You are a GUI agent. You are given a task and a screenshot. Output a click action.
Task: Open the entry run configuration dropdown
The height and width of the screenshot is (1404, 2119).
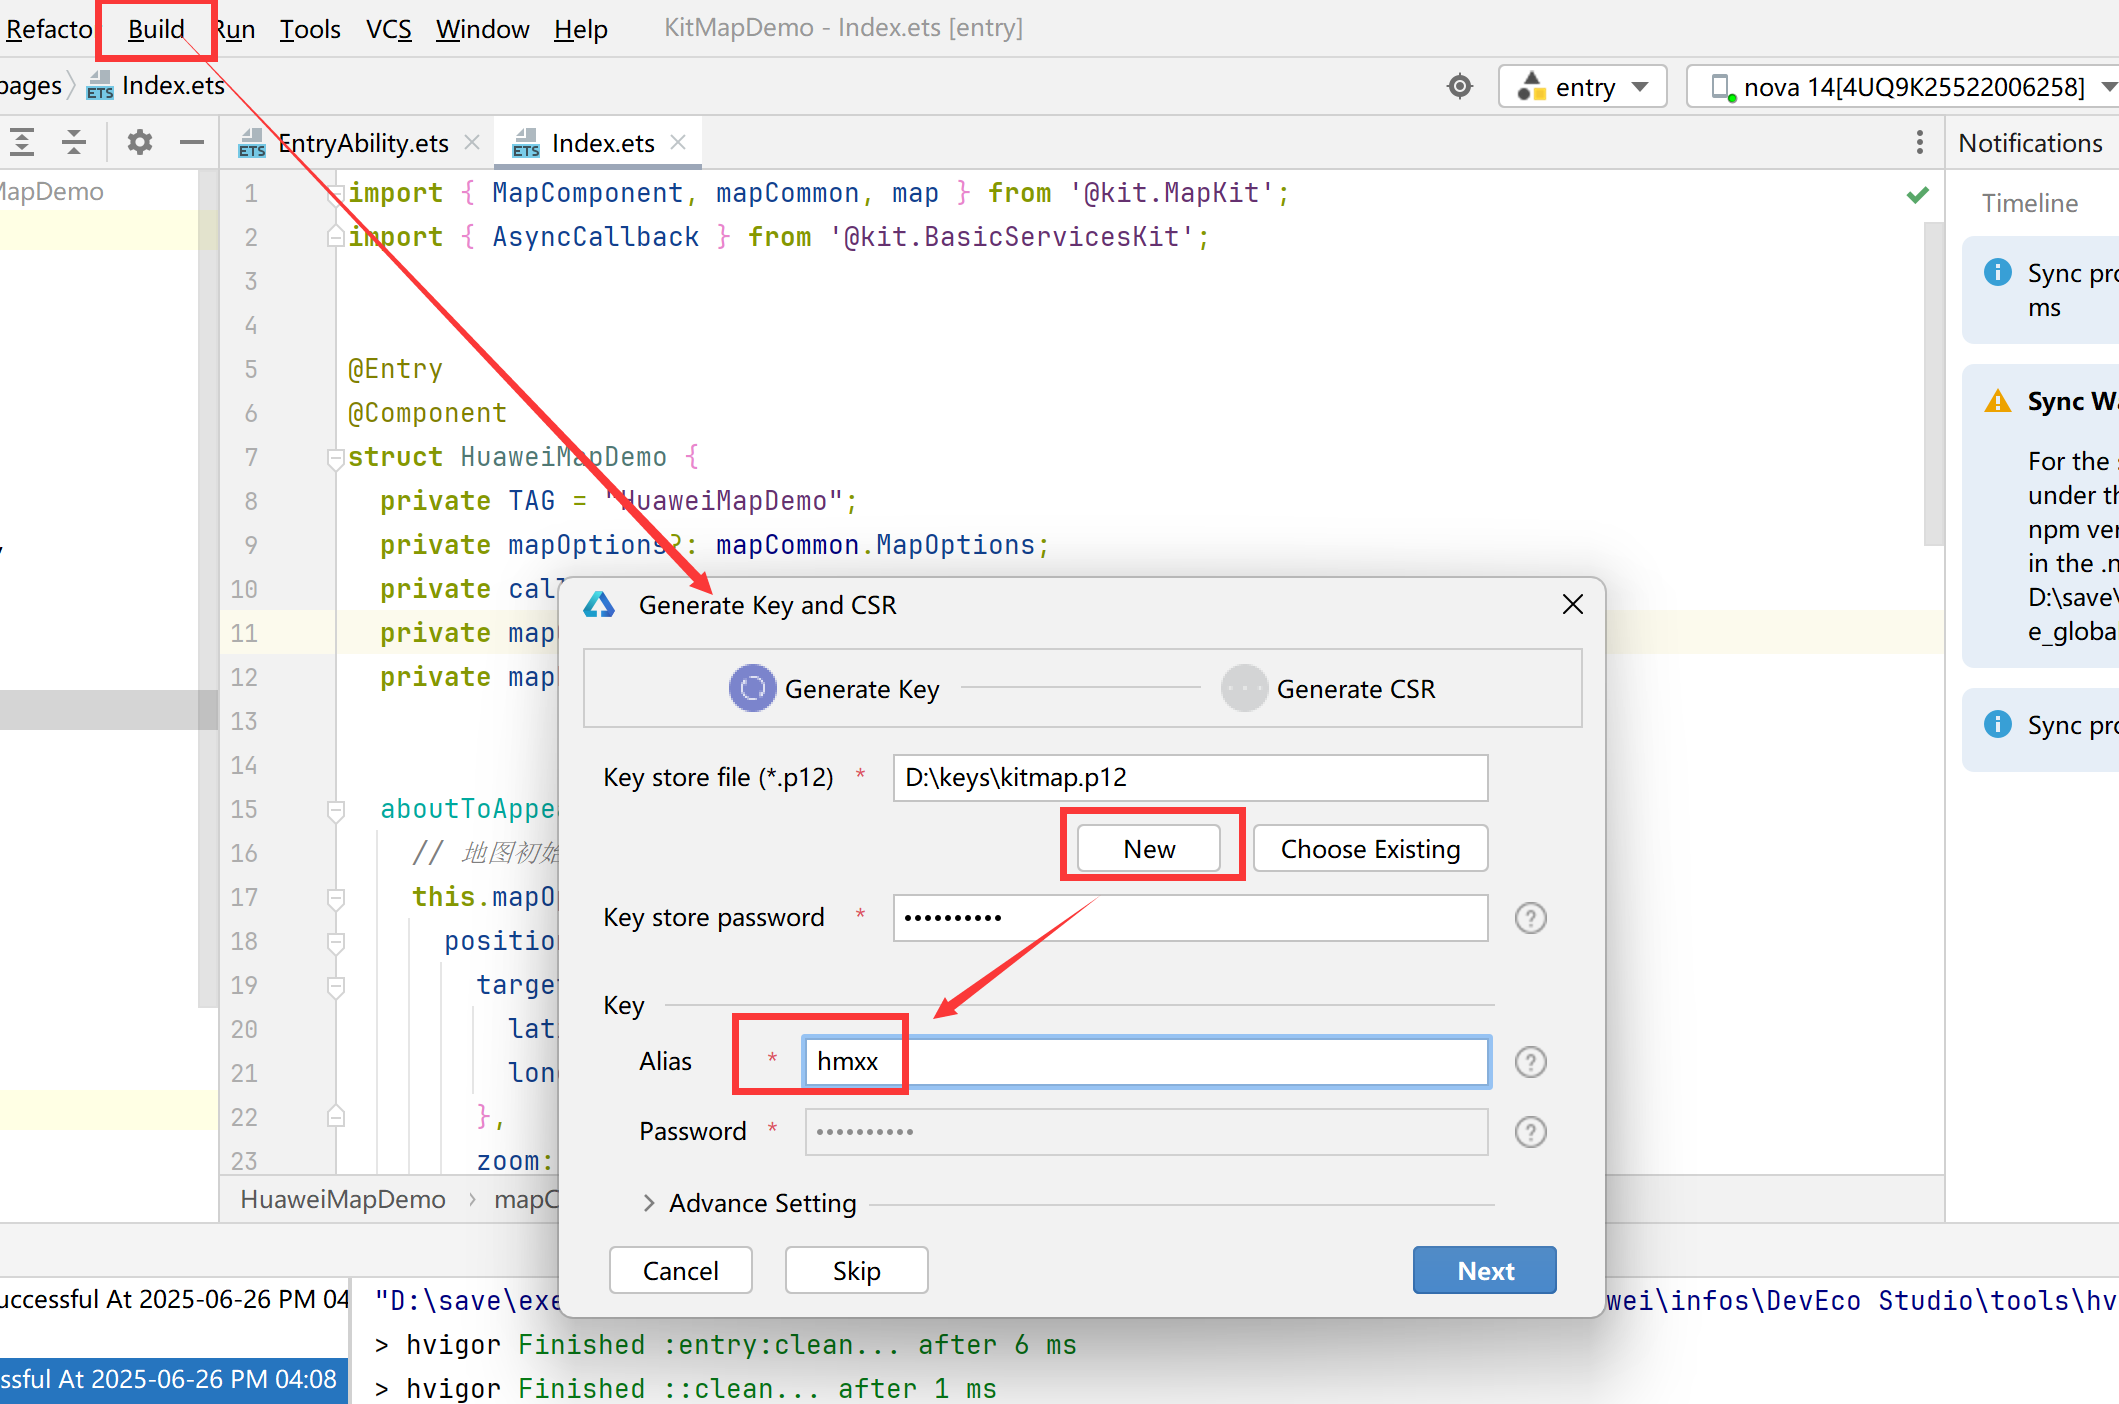coord(1583,87)
